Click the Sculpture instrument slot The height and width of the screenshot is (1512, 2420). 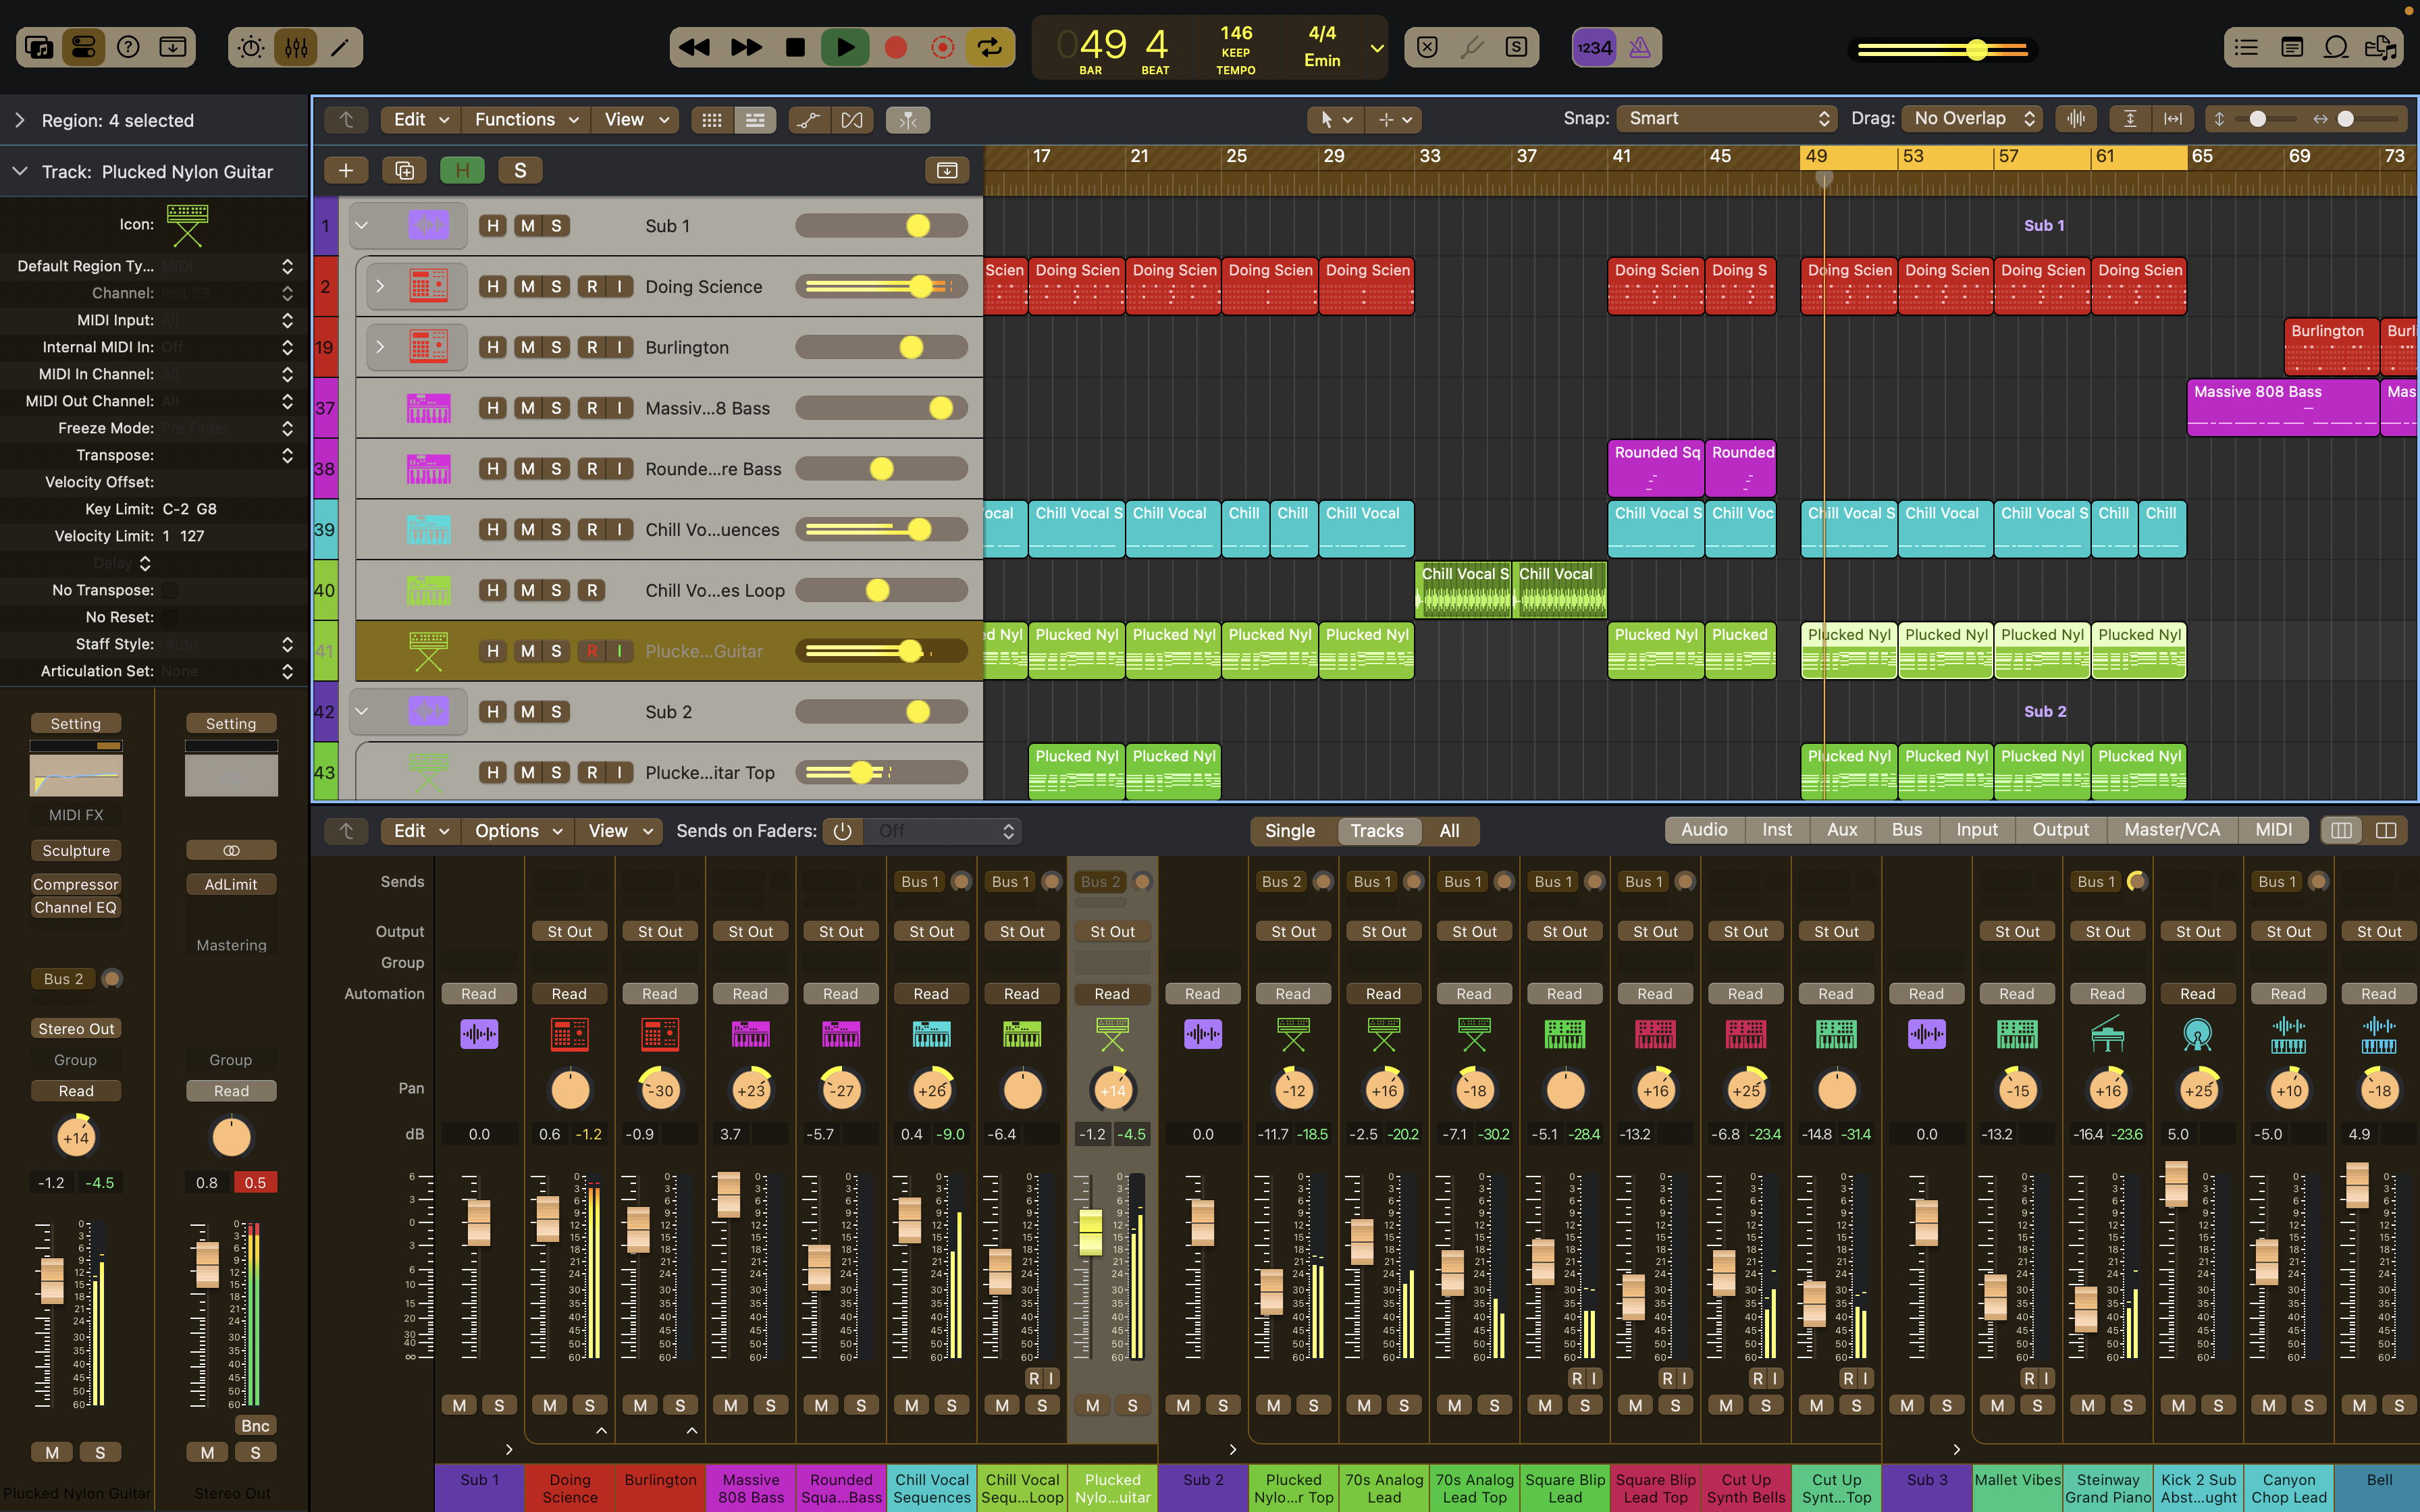click(76, 851)
